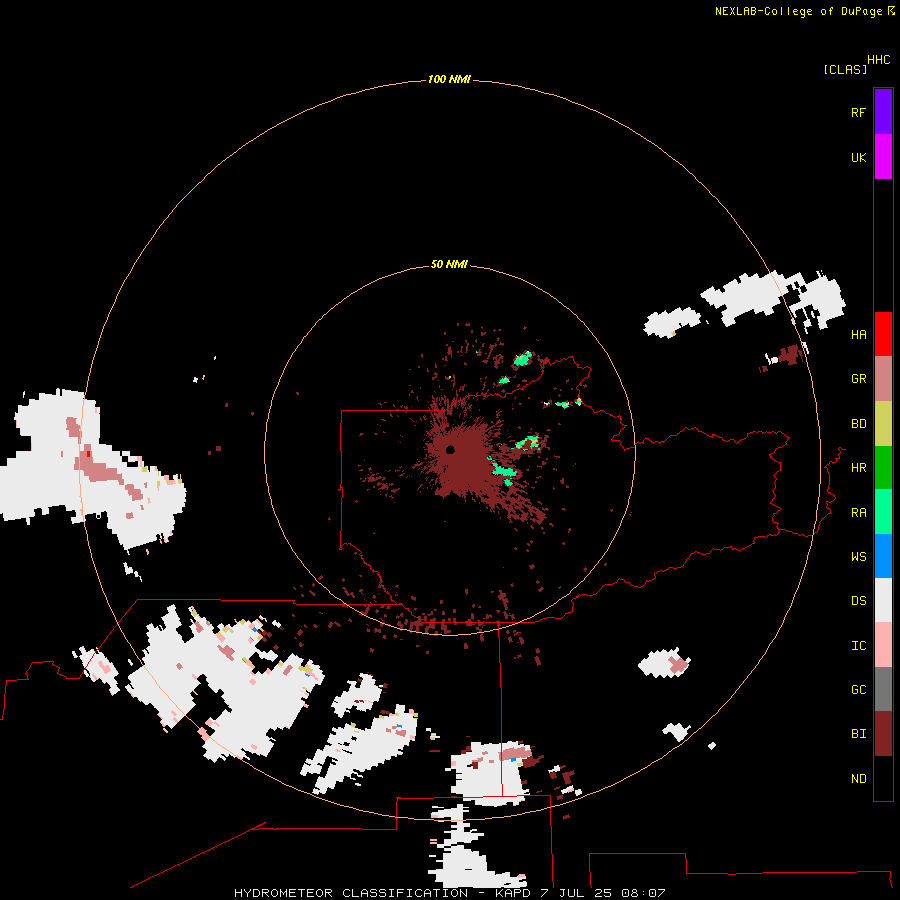Click the DS legend label
Screen dimensions: 900x900
[859, 601]
